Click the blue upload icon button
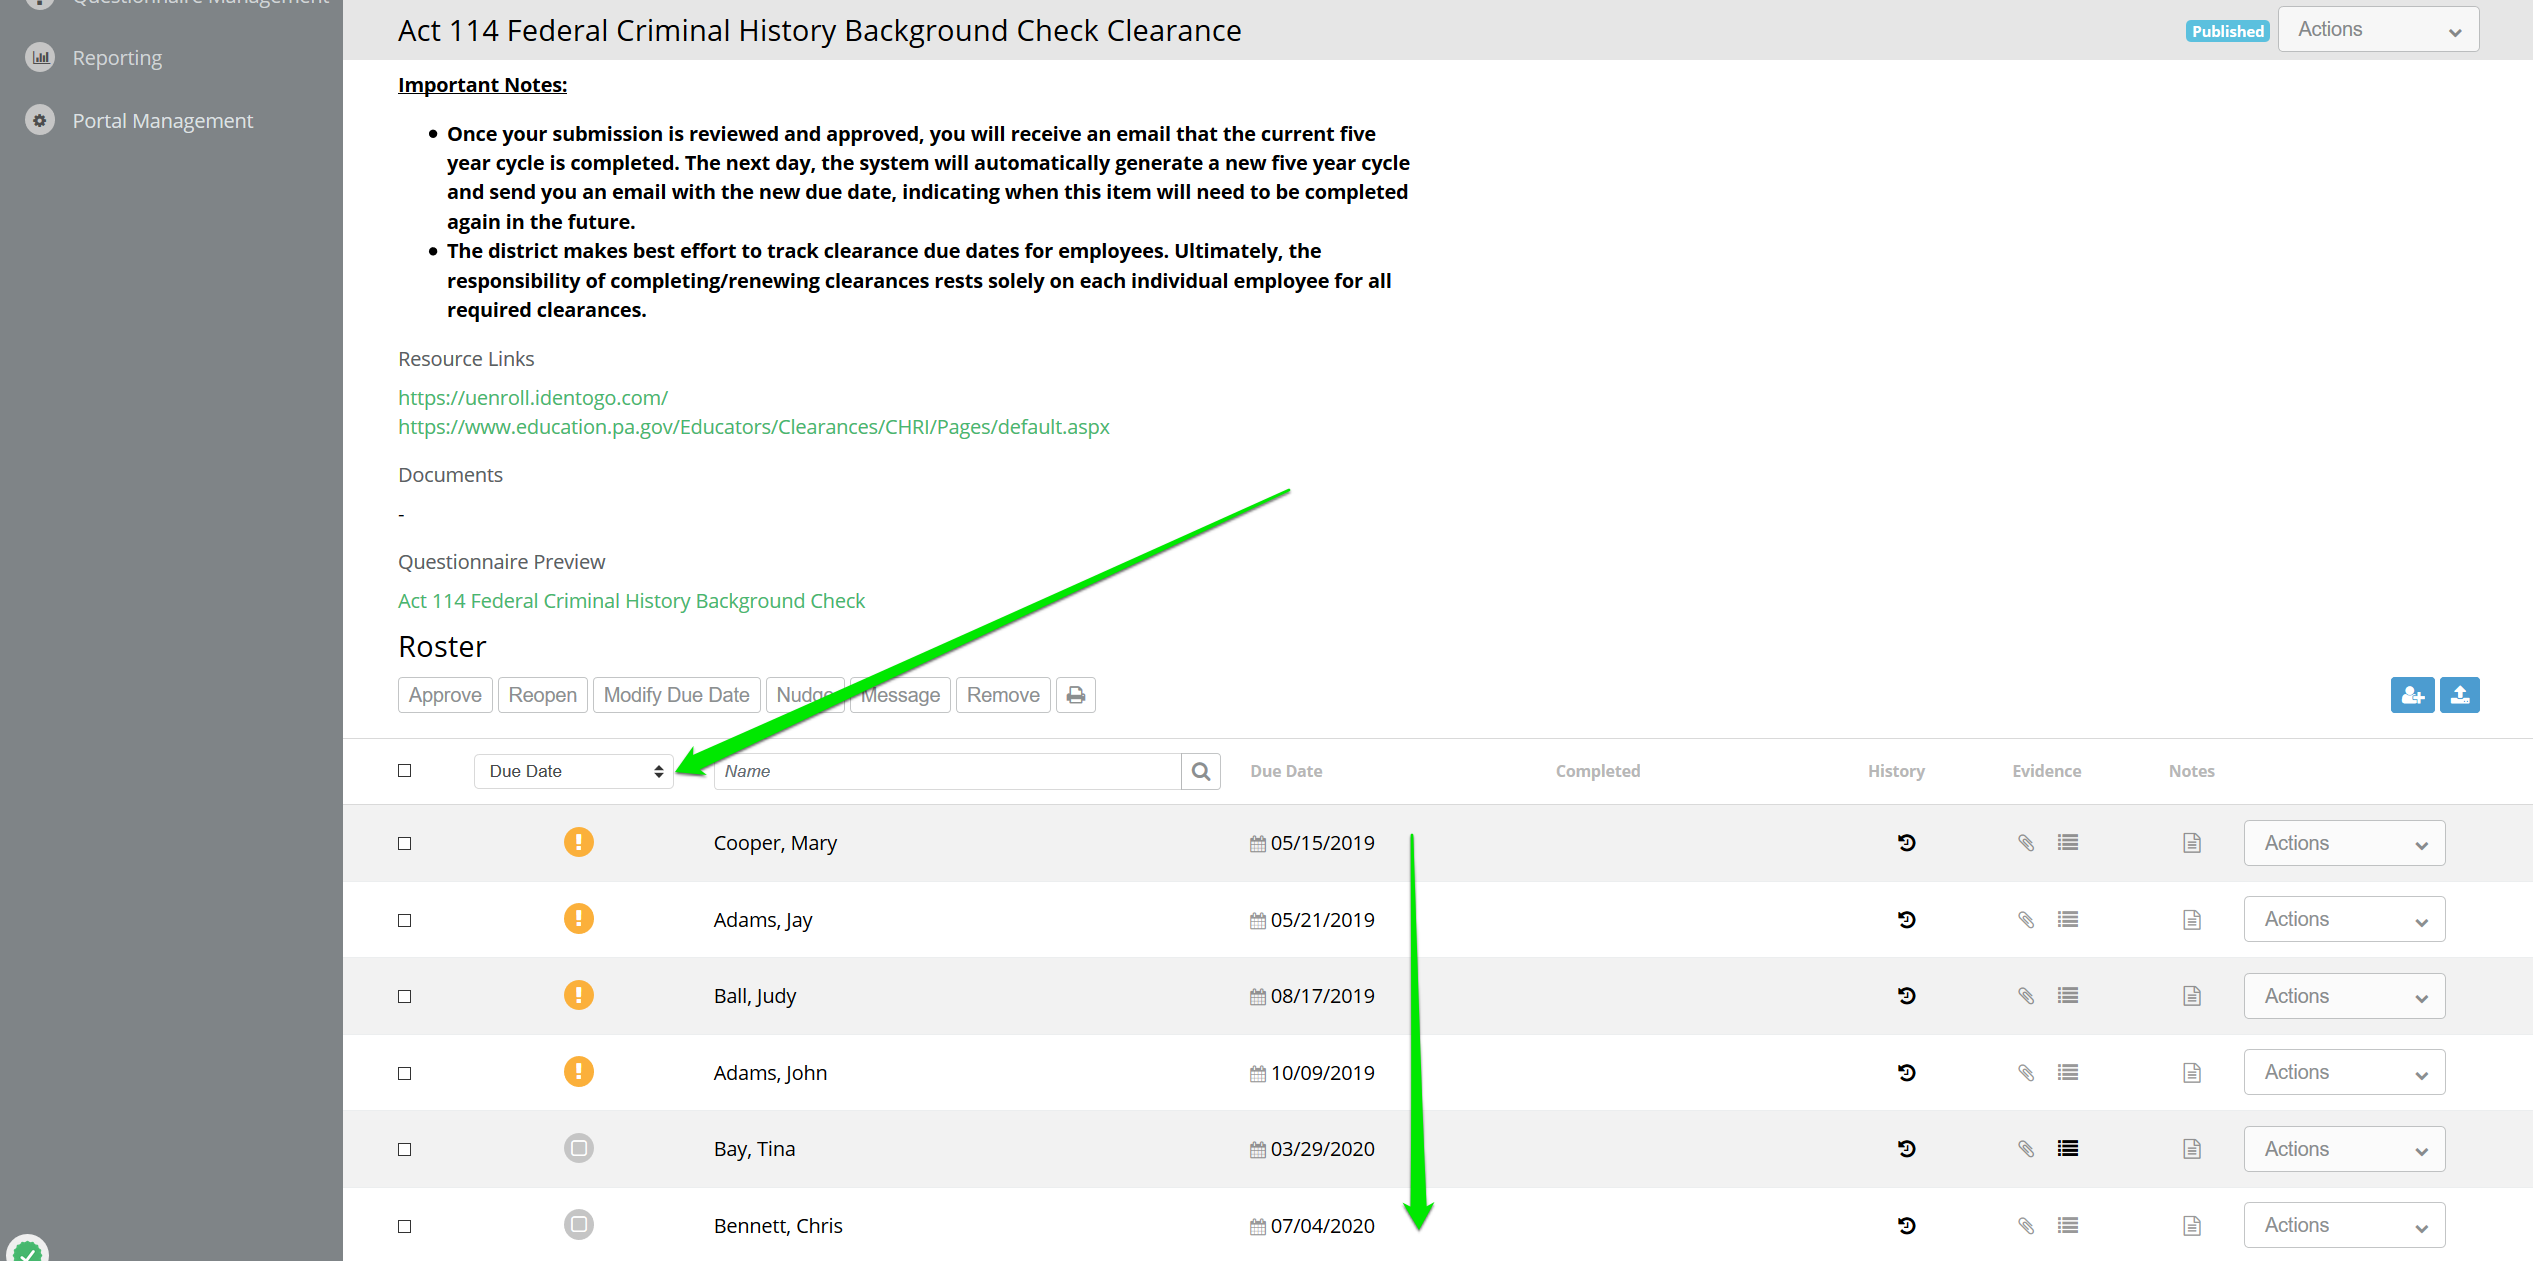Screen dimensions: 2533x1261 [x=2459, y=695]
